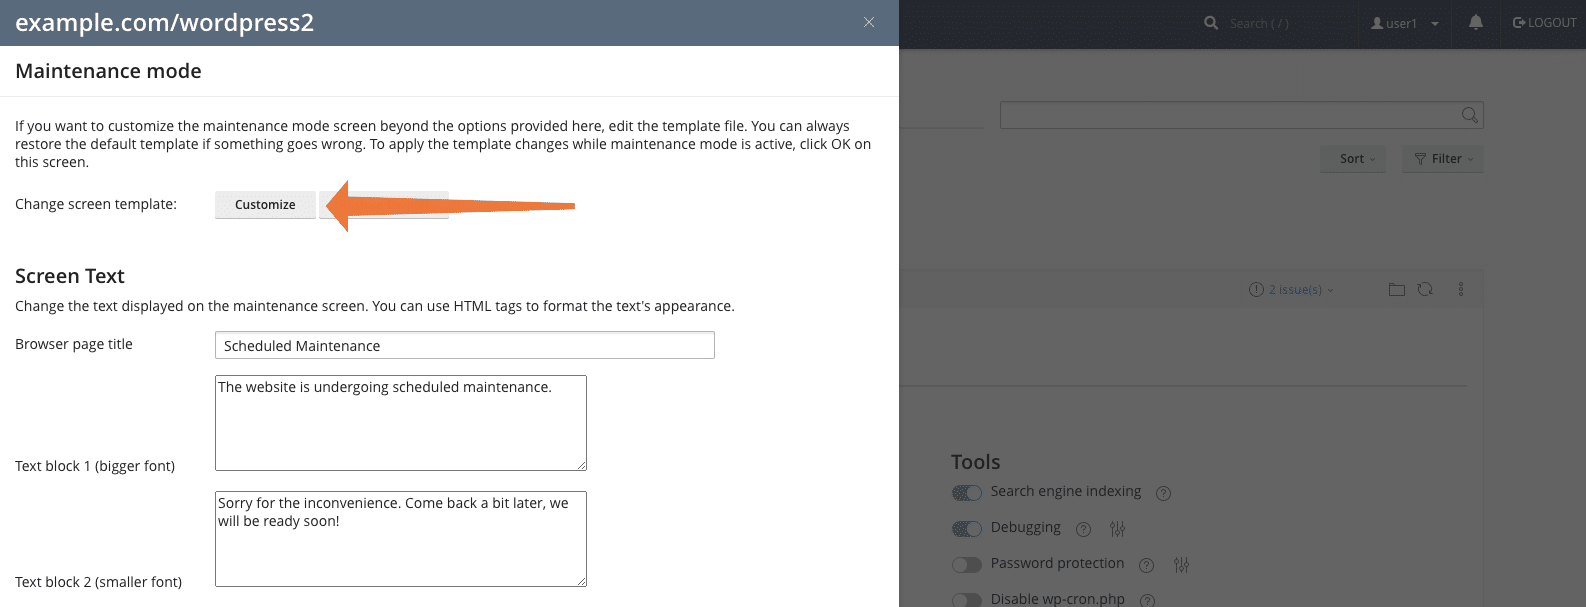Viewport: 1586px width, 607px height.
Task: Toggle Search engine indexing switch
Action: pyautogui.click(x=967, y=493)
